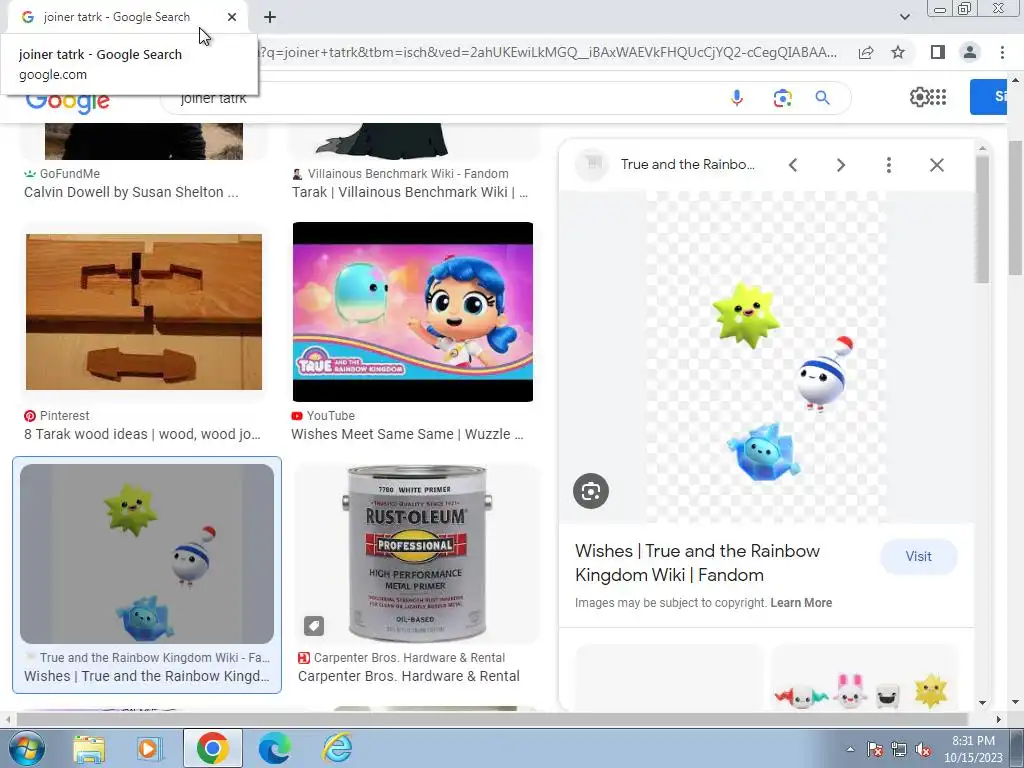Start voice search with the microphone icon
Viewport: 1024px width, 768px height.
737,98
